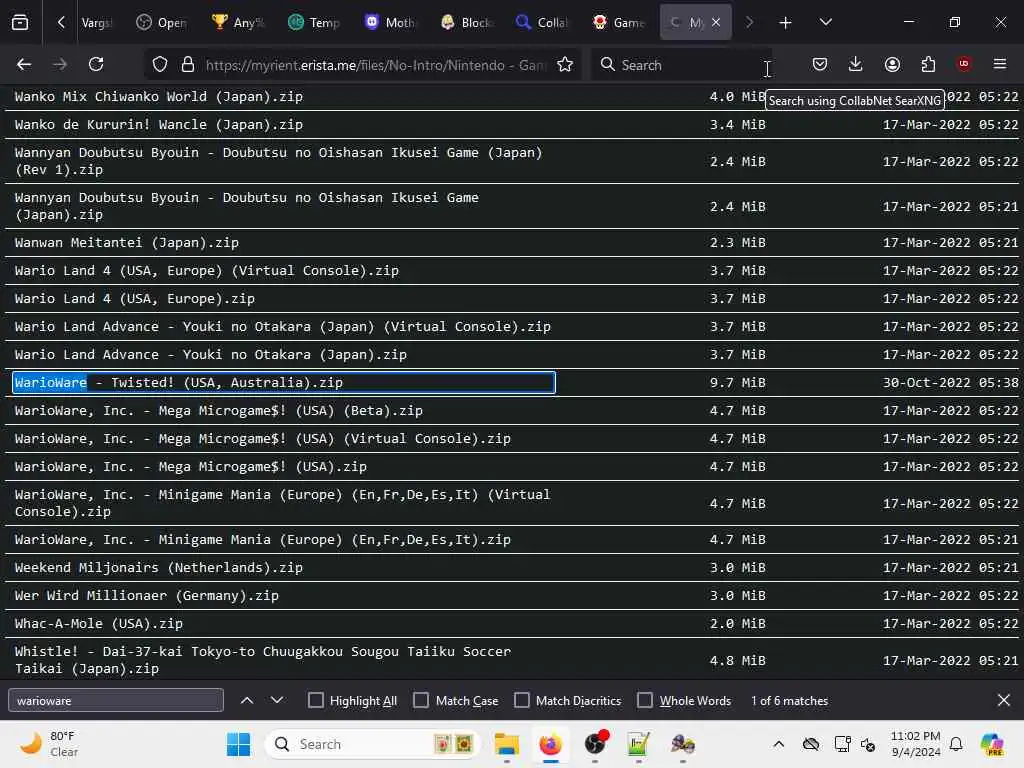The image size is (1024, 768).
Task: Open Wer Wird Millionaer (Germany).zip link
Action: (x=147, y=596)
